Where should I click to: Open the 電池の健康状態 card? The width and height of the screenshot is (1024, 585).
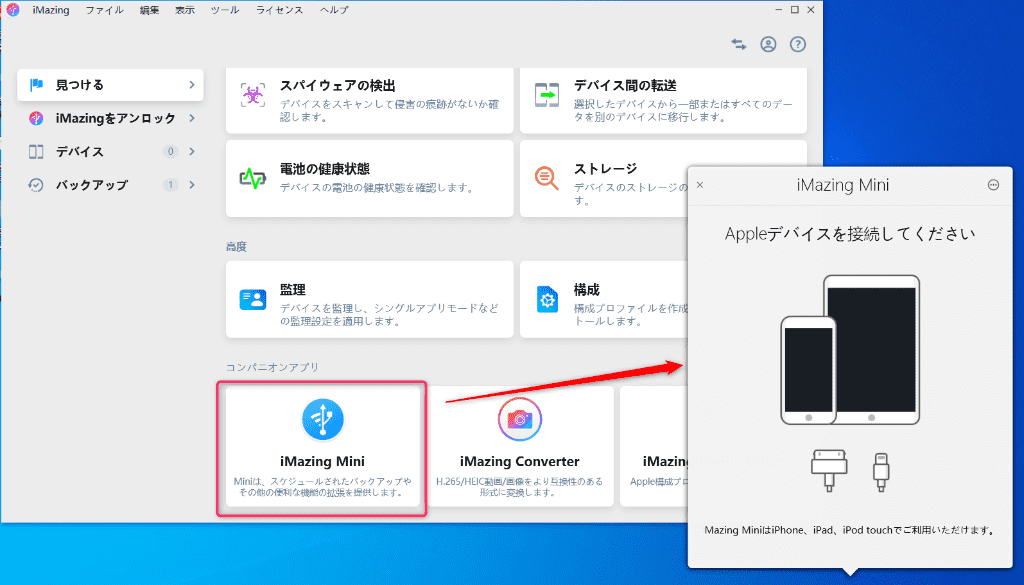[370, 178]
